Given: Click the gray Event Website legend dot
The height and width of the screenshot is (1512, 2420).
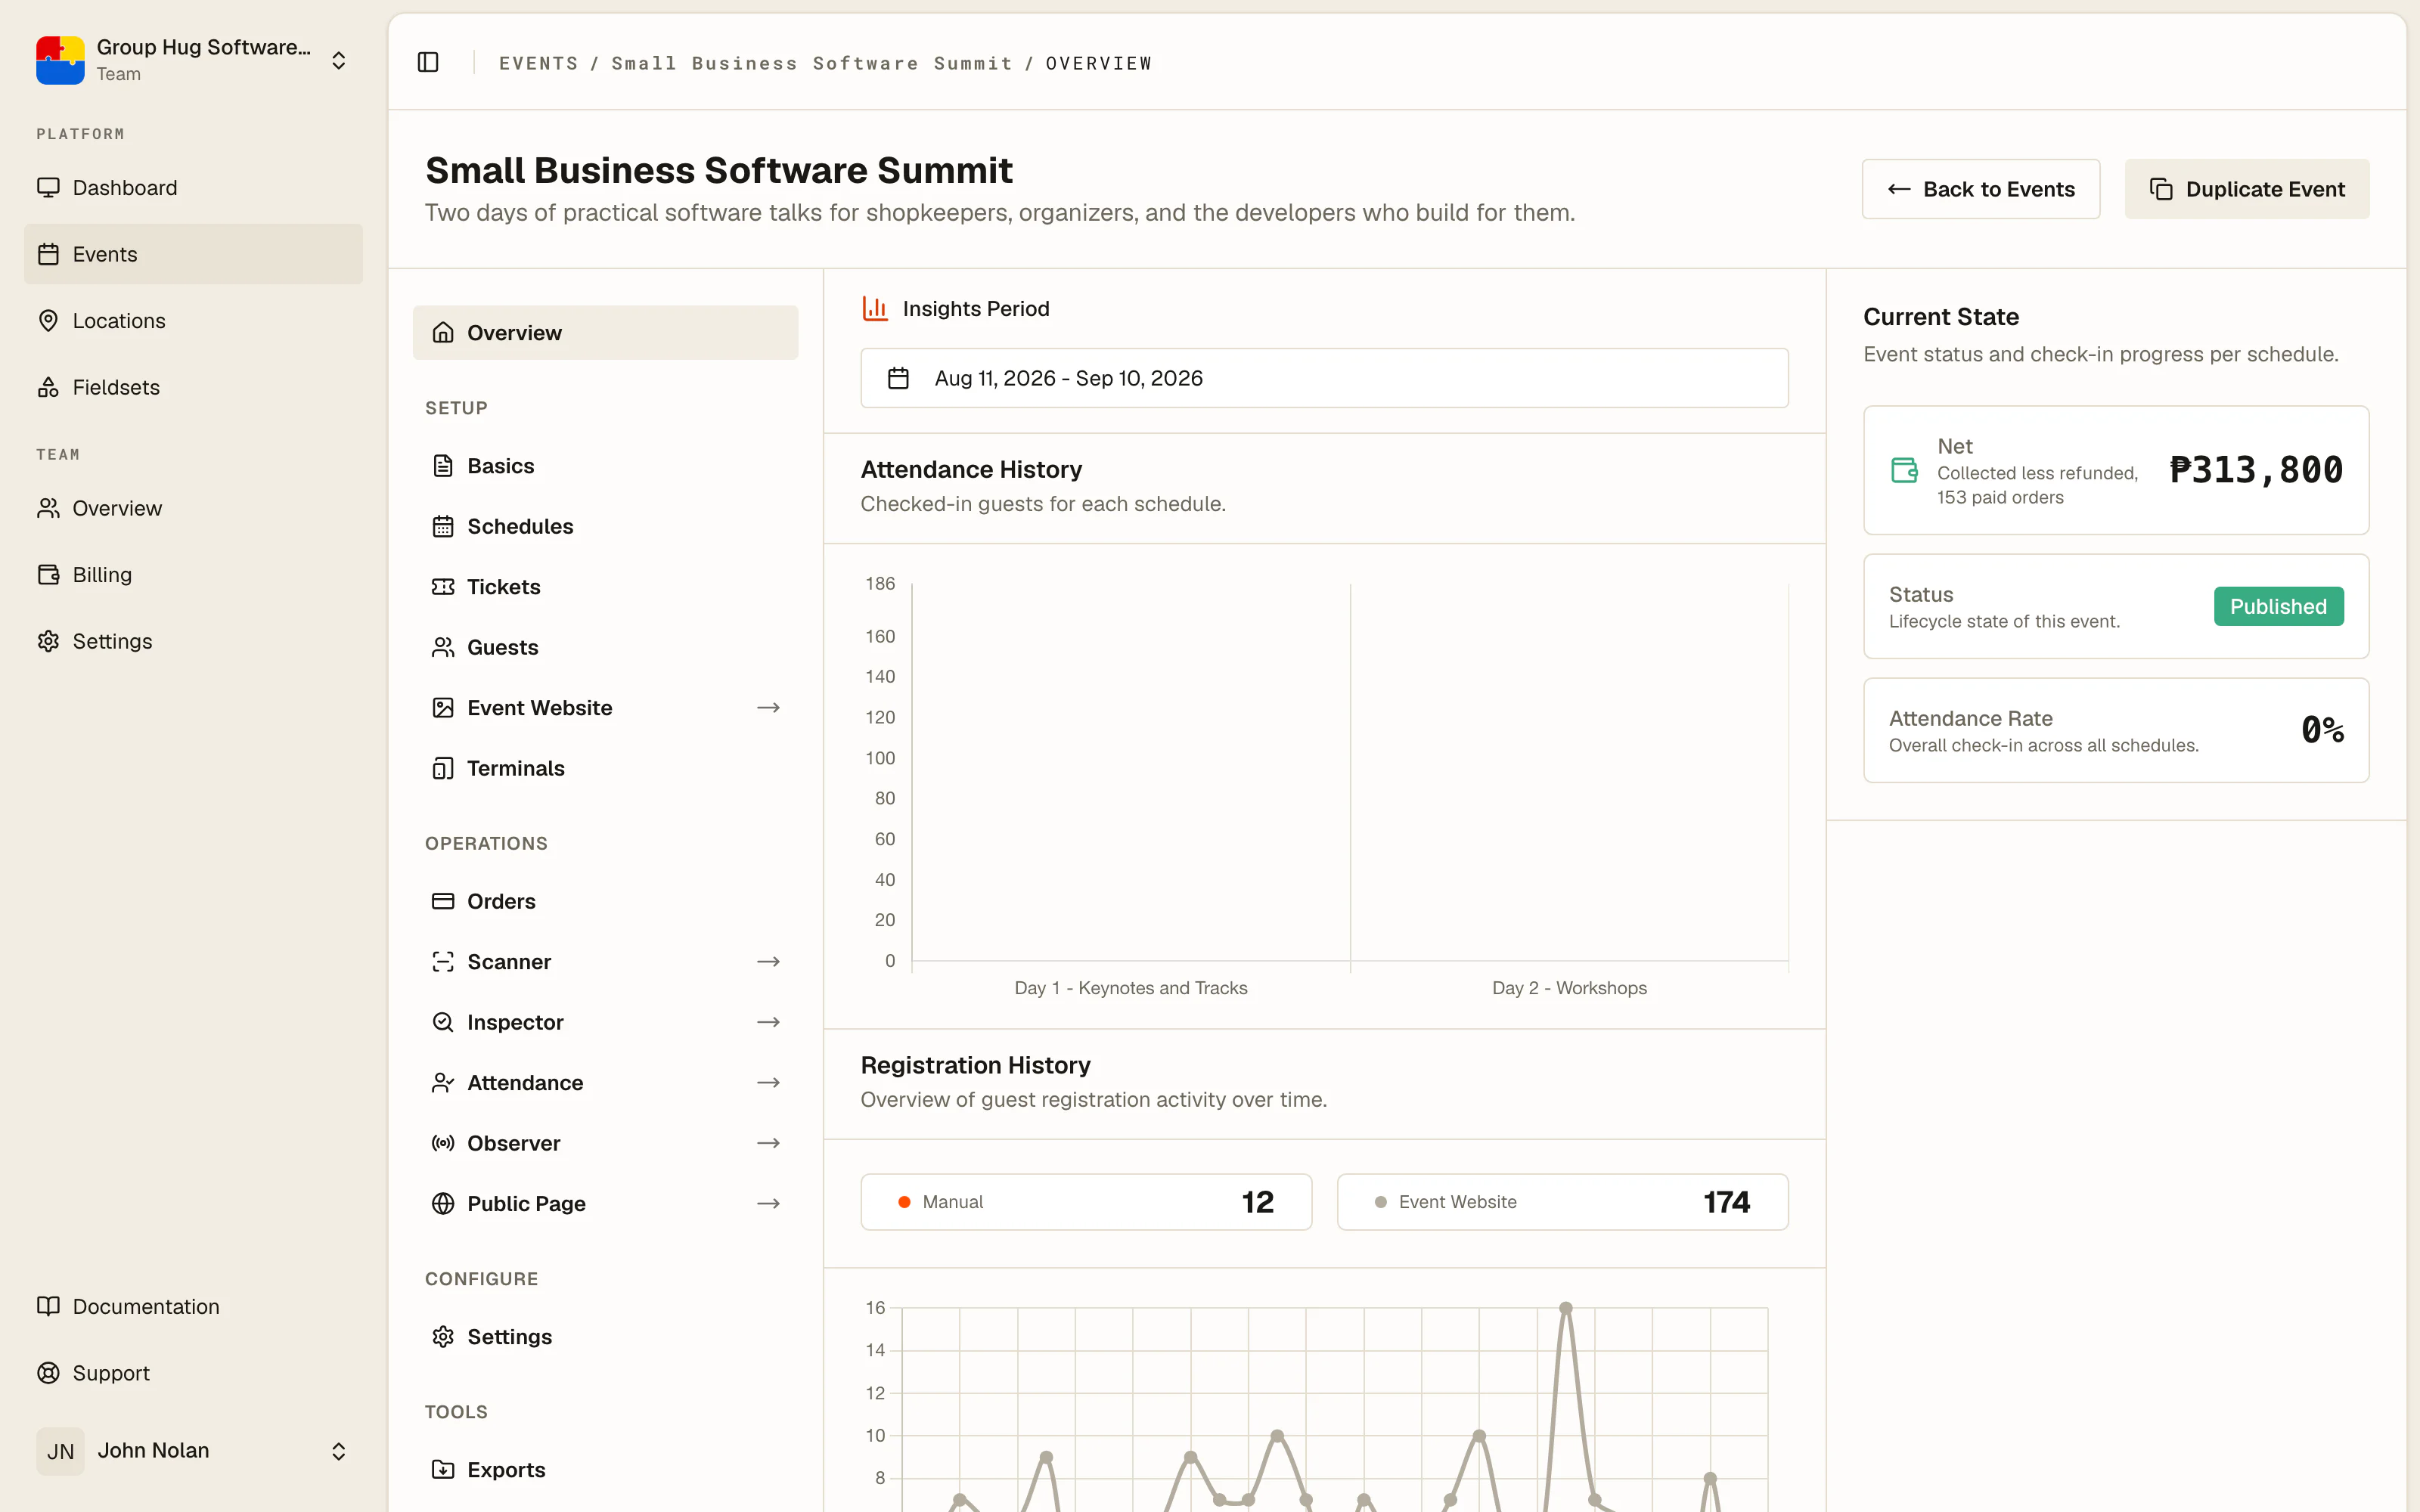Looking at the screenshot, I should click(1380, 1202).
